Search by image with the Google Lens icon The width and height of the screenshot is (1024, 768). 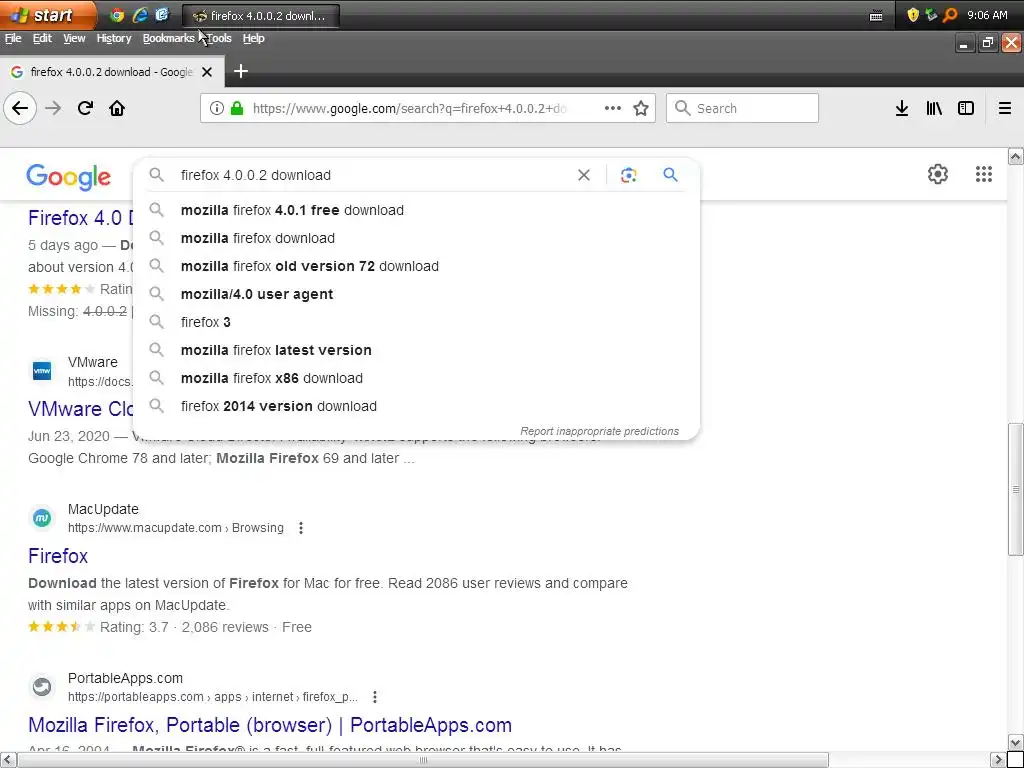point(628,175)
